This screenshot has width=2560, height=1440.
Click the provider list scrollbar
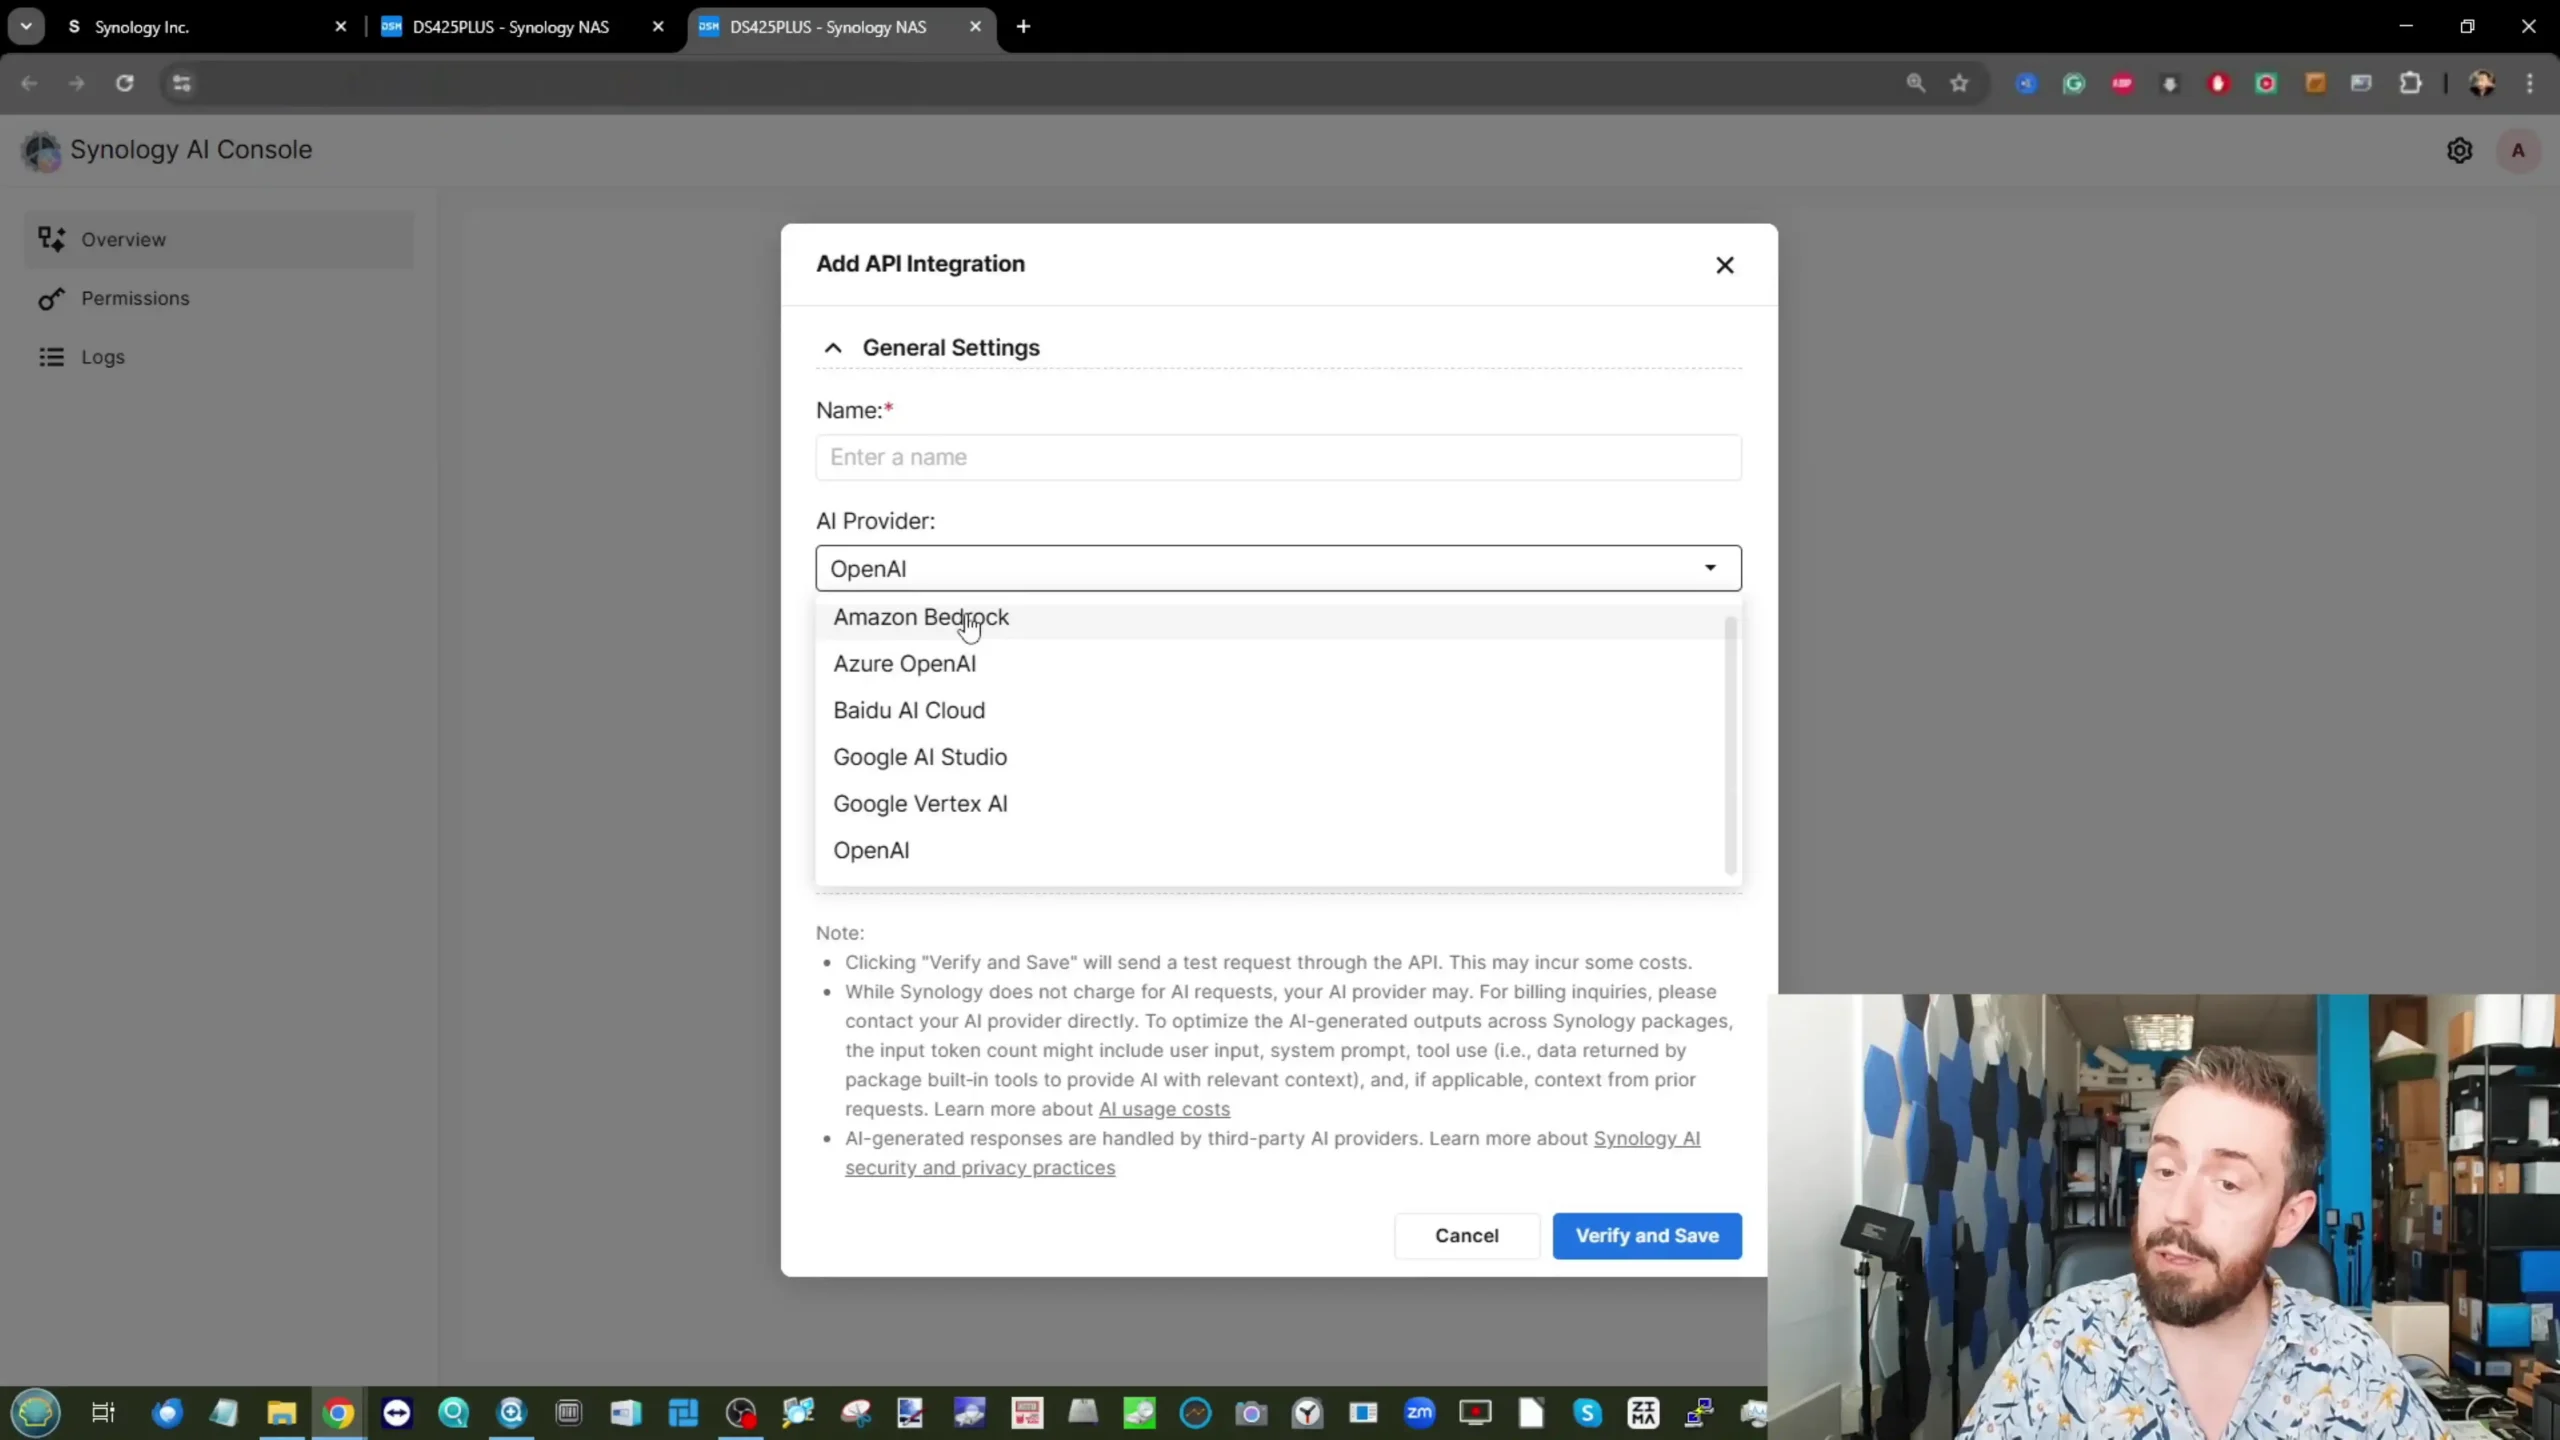click(1730, 745)
